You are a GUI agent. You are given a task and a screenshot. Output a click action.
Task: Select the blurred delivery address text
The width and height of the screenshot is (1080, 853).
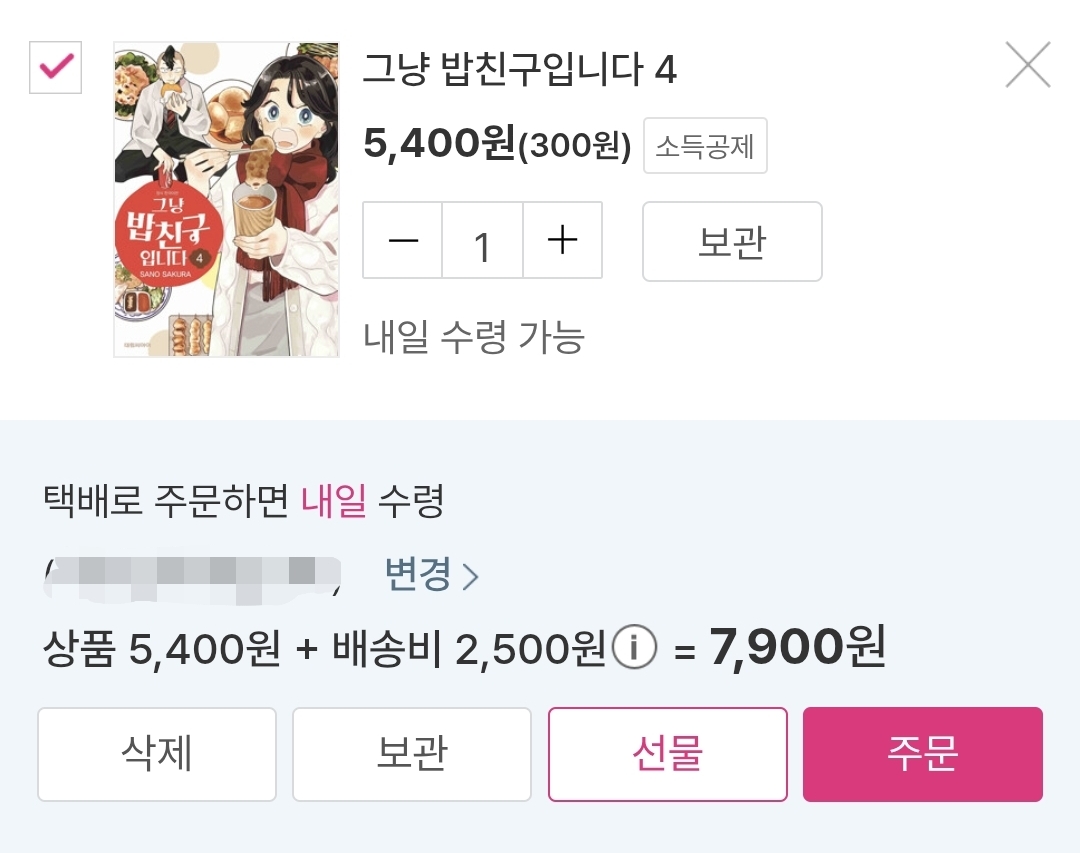192,577
